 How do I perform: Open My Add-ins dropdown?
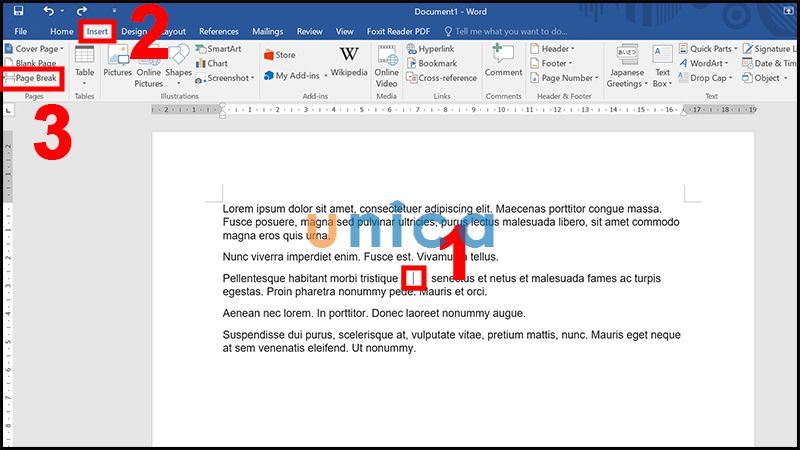tap(295, 76)
